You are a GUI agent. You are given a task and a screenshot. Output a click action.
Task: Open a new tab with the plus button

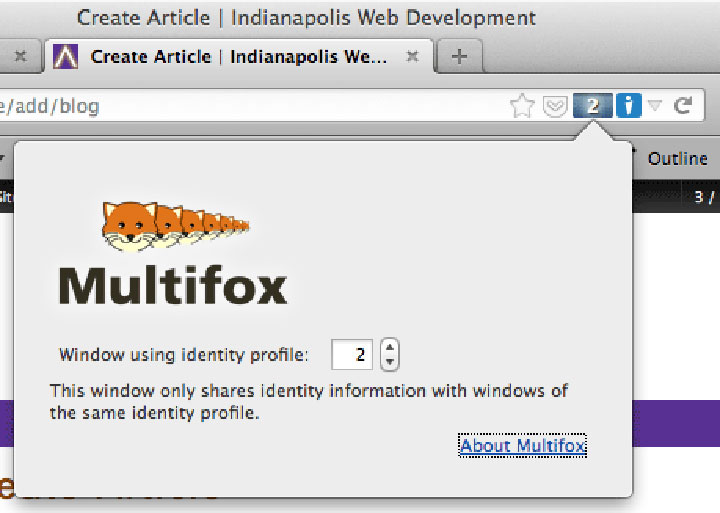click(459, 56)
